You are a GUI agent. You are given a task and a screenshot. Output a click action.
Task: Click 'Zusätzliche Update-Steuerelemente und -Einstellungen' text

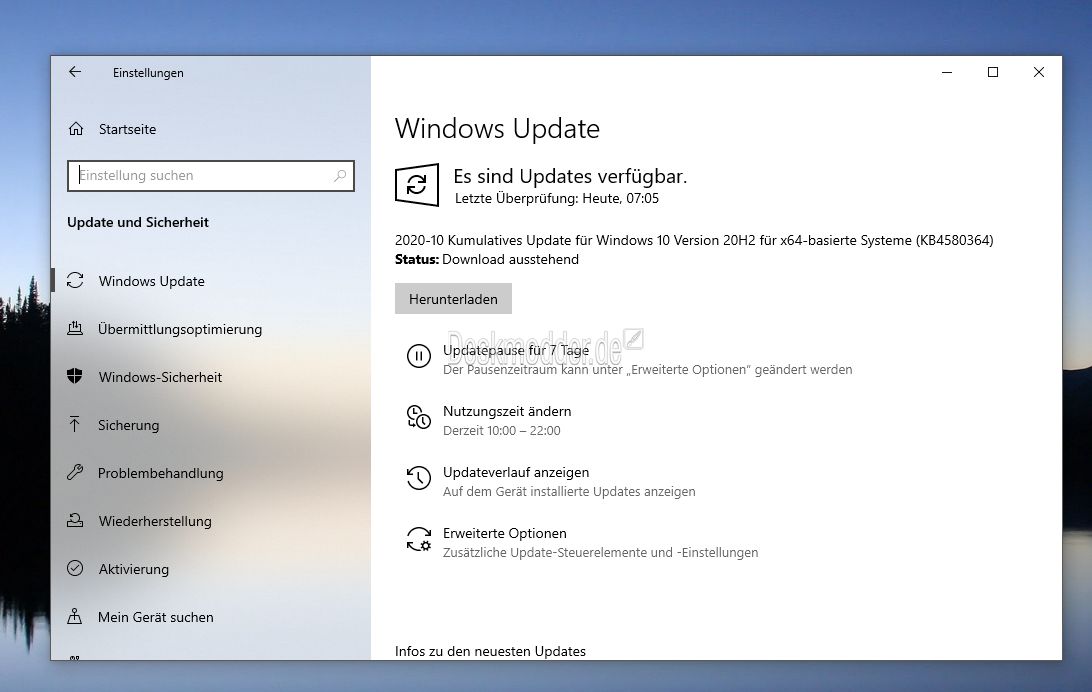600,553
